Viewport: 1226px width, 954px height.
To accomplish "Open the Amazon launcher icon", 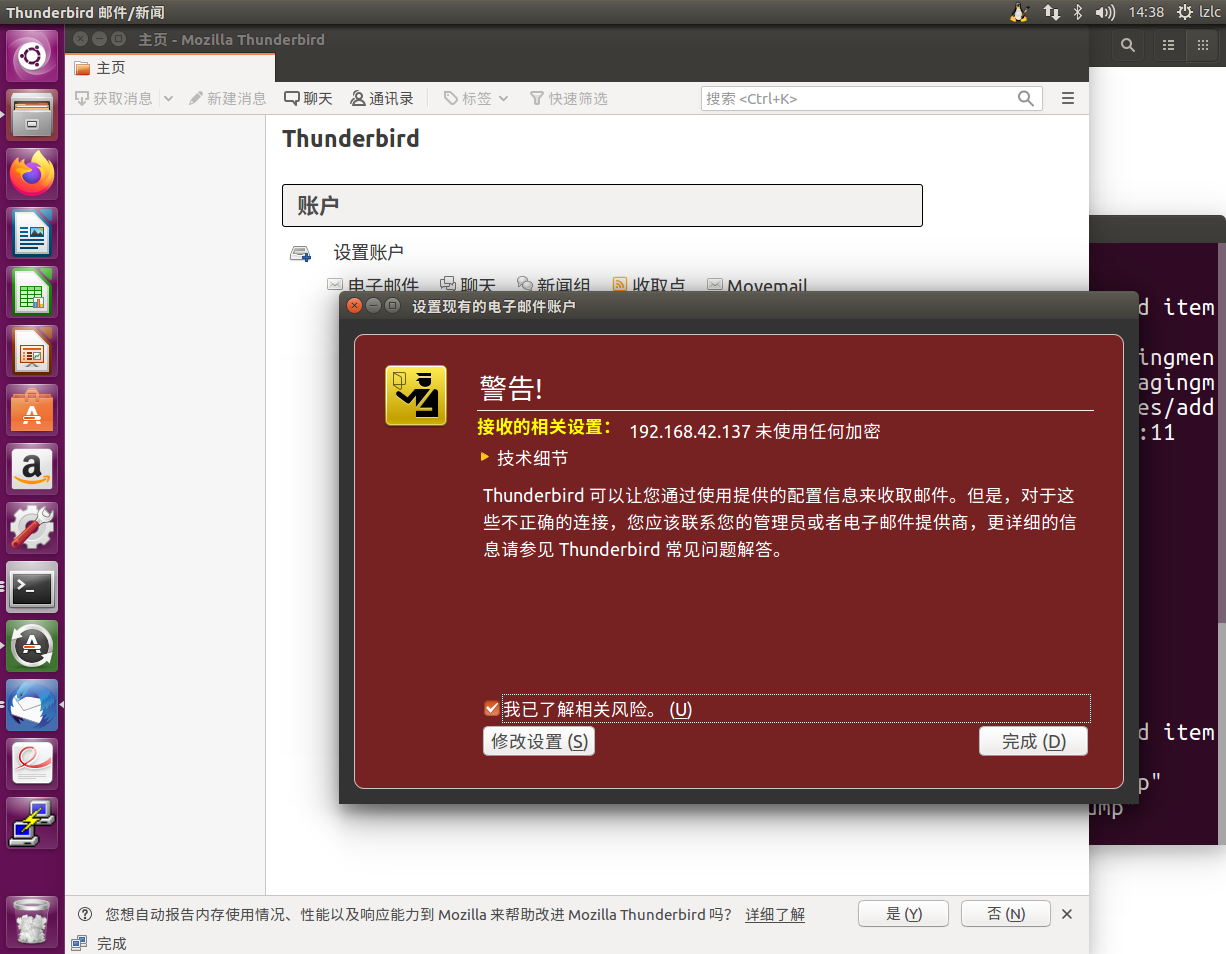I will [x=33, y=469].
